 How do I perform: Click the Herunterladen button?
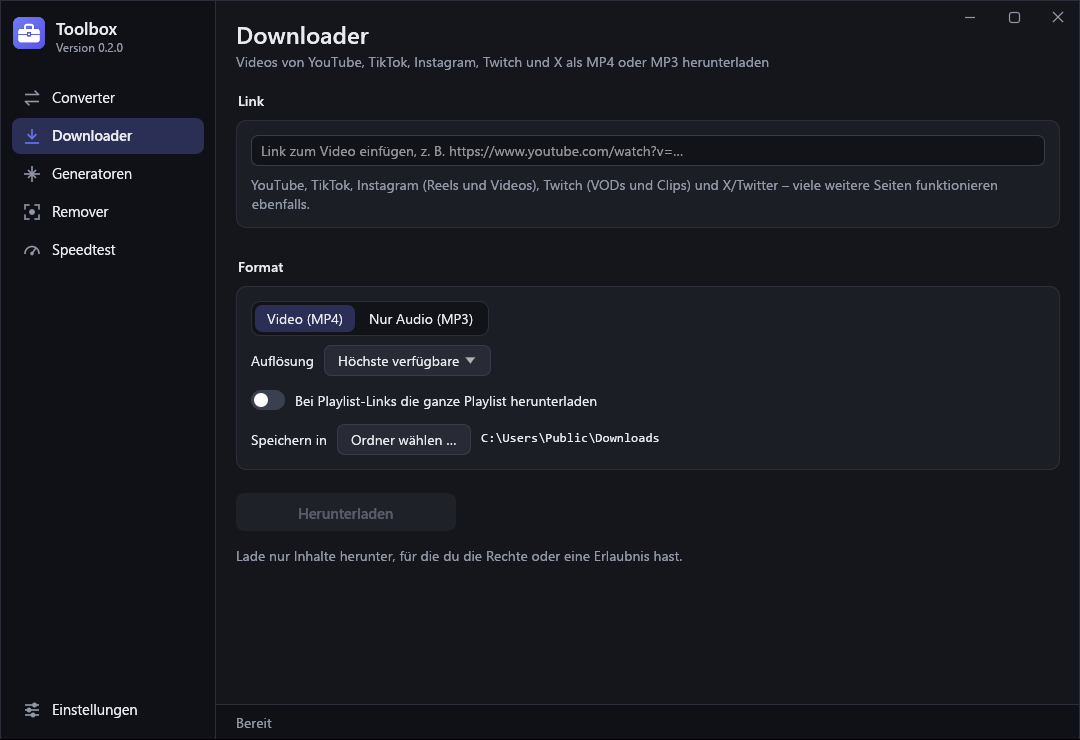(x=346, y=513)
